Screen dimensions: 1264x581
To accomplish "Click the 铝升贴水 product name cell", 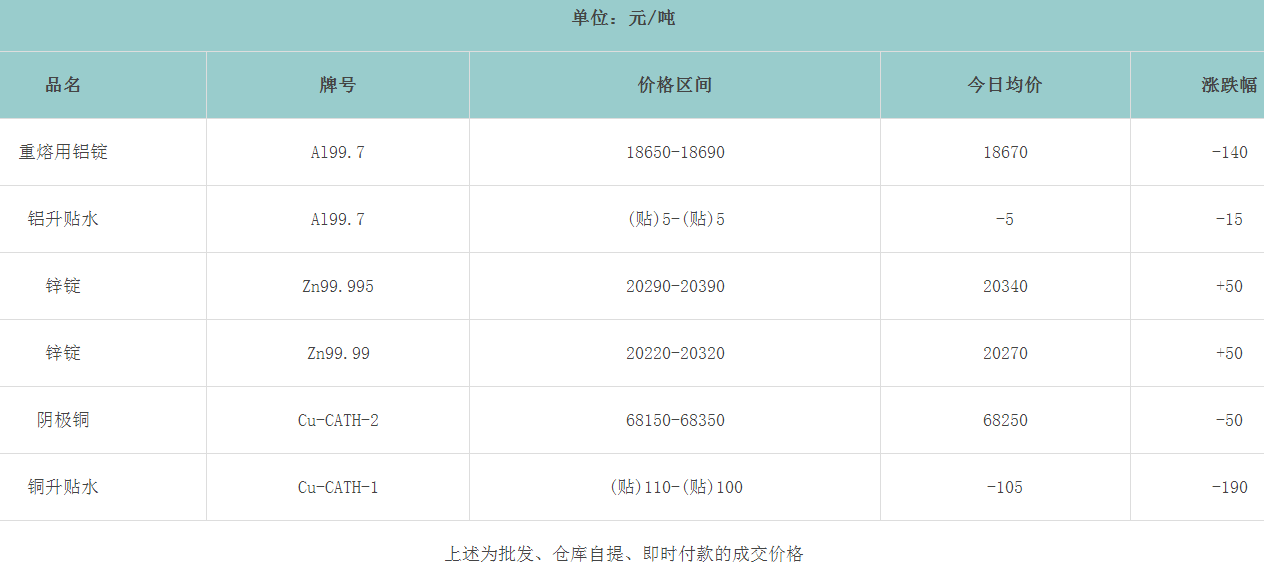I will tap(63, 219).
